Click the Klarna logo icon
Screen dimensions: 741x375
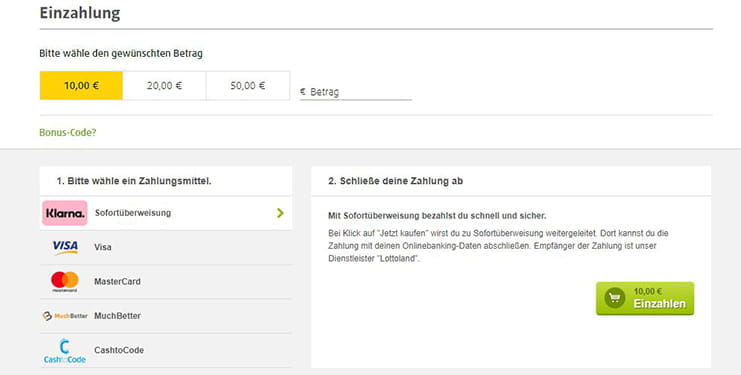pos(65,213)
